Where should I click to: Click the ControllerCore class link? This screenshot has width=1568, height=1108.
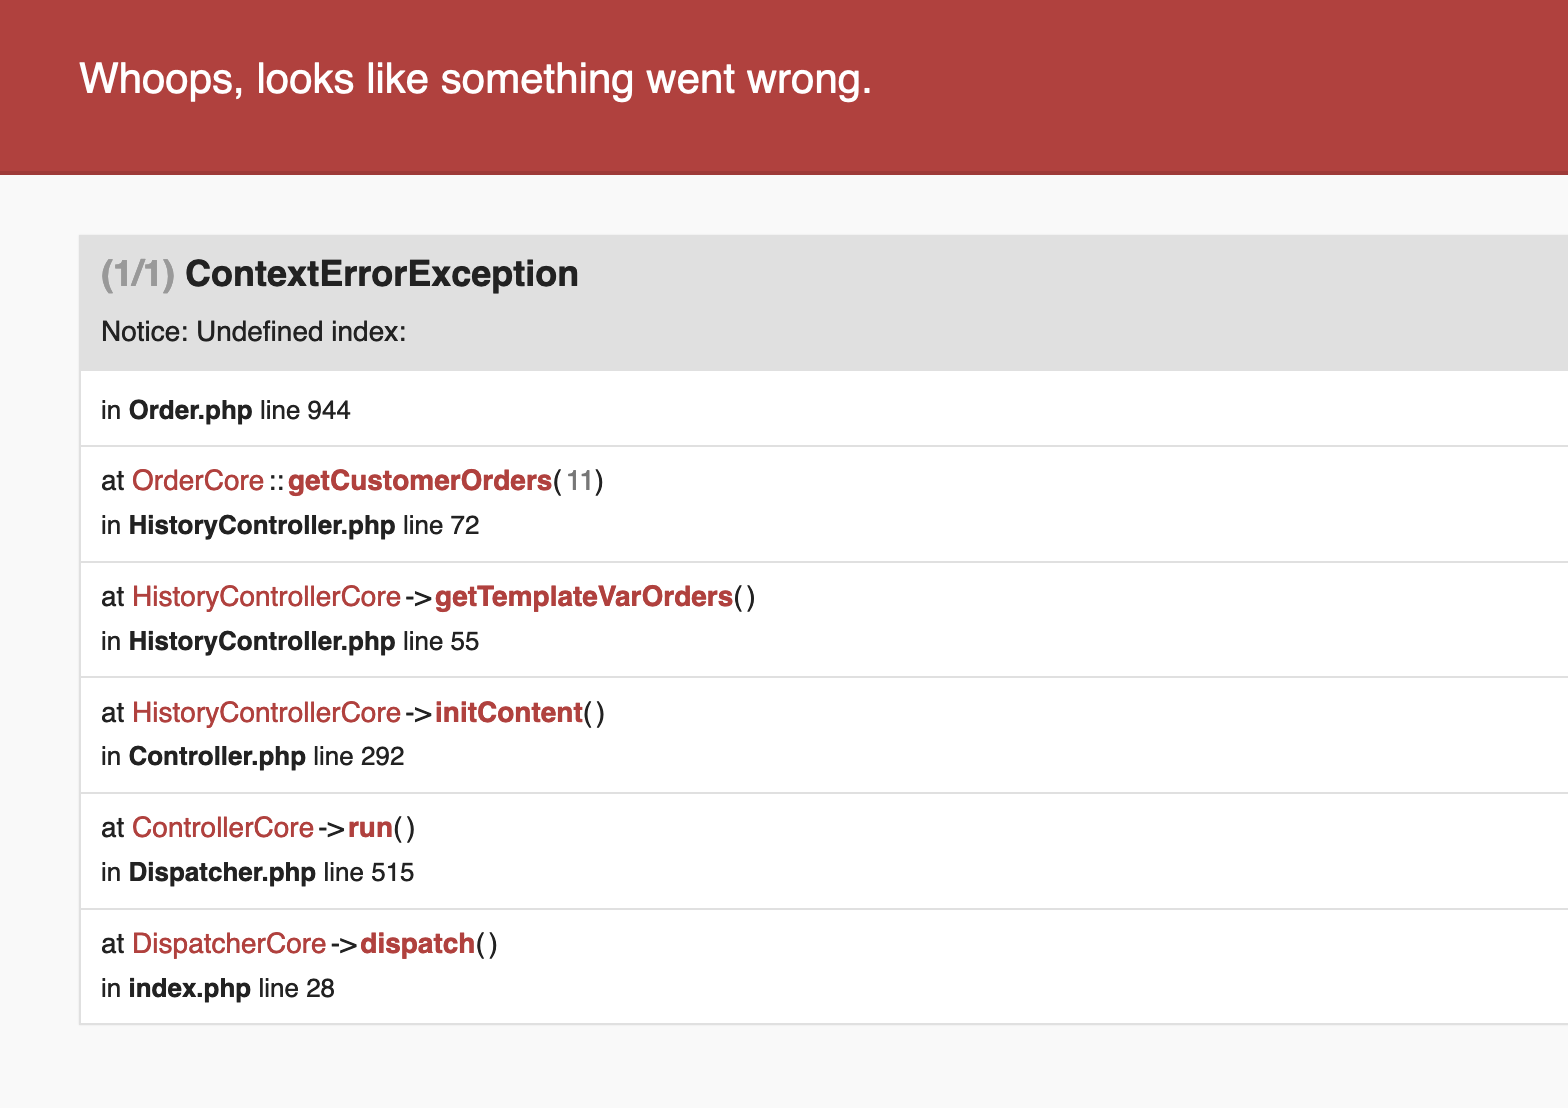click(x=223, y=828)
